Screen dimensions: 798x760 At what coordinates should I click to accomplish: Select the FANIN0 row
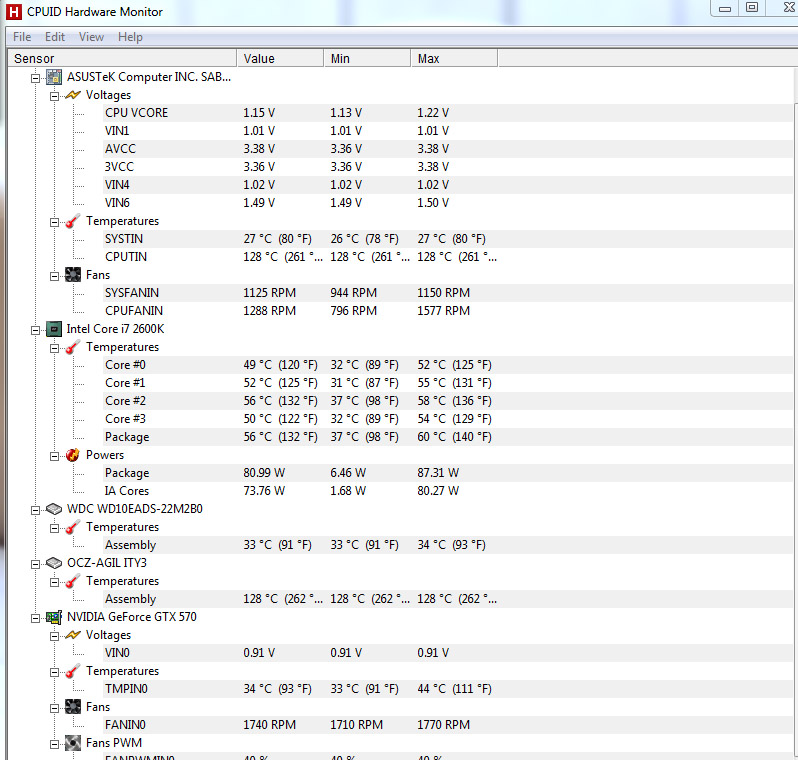click(448, 725)
